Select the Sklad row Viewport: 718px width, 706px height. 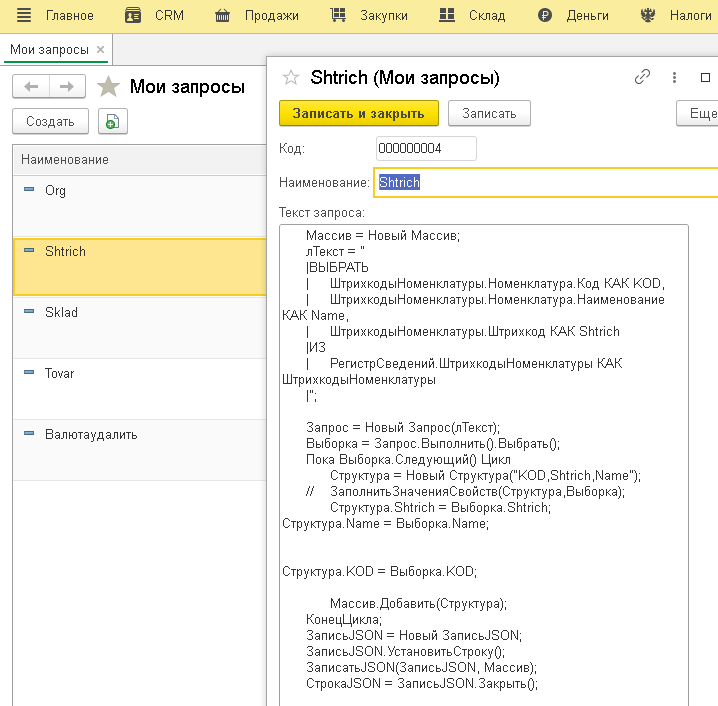click(140, 327)
